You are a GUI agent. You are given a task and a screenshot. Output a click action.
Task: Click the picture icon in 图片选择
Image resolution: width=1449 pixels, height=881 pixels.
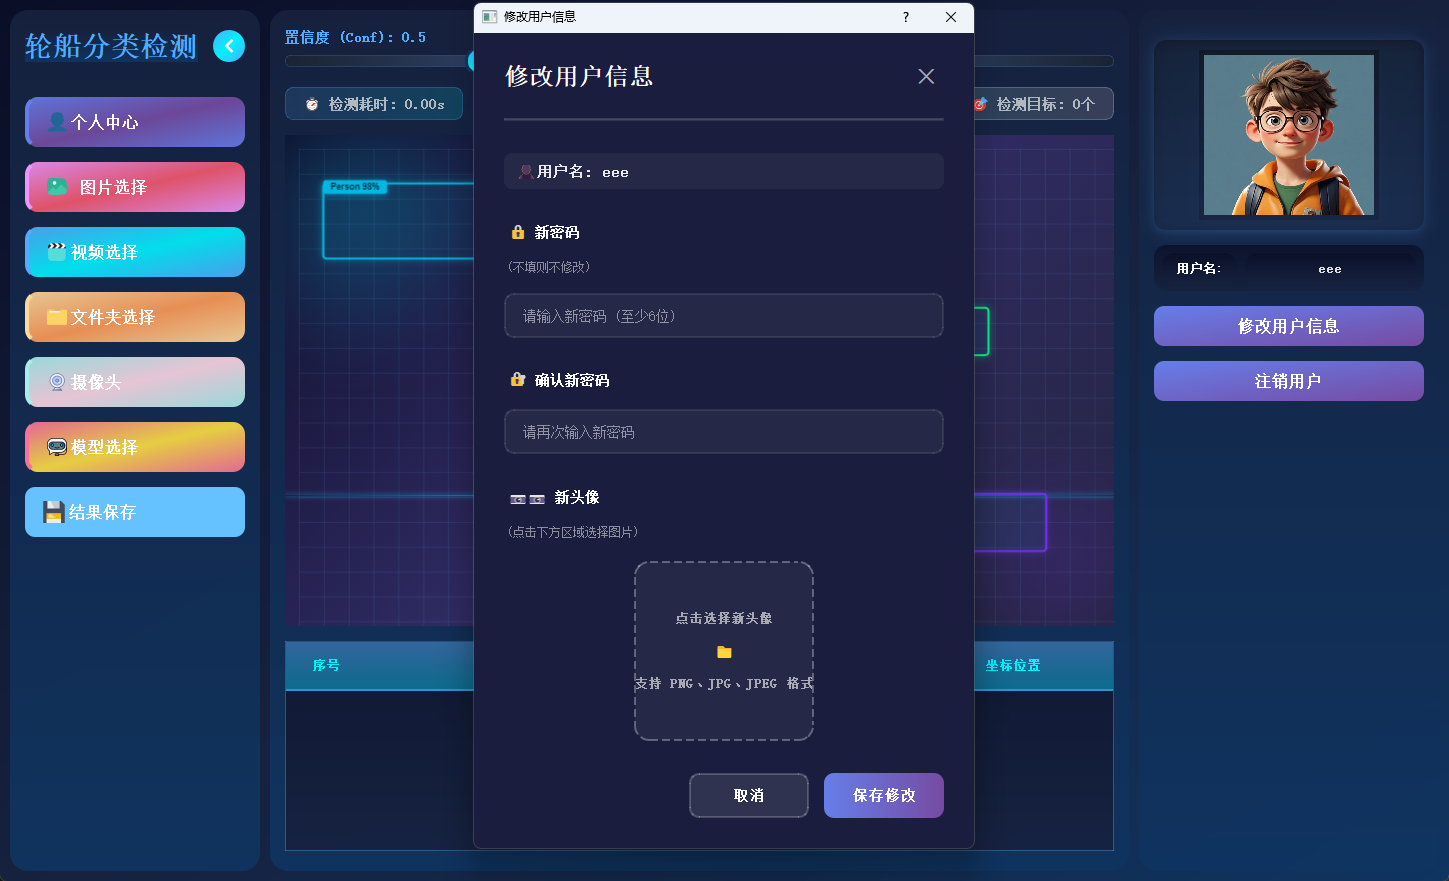(x=58, y=187)
